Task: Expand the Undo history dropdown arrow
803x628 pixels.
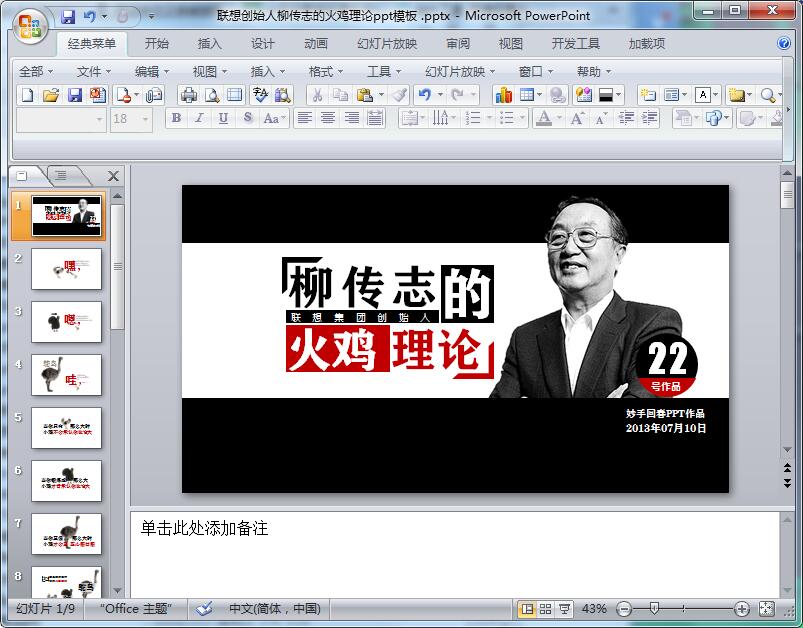Action: click(440, 95)
